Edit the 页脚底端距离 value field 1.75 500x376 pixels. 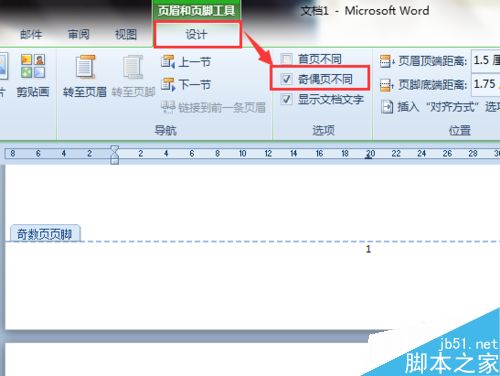[x=486, y=84]
